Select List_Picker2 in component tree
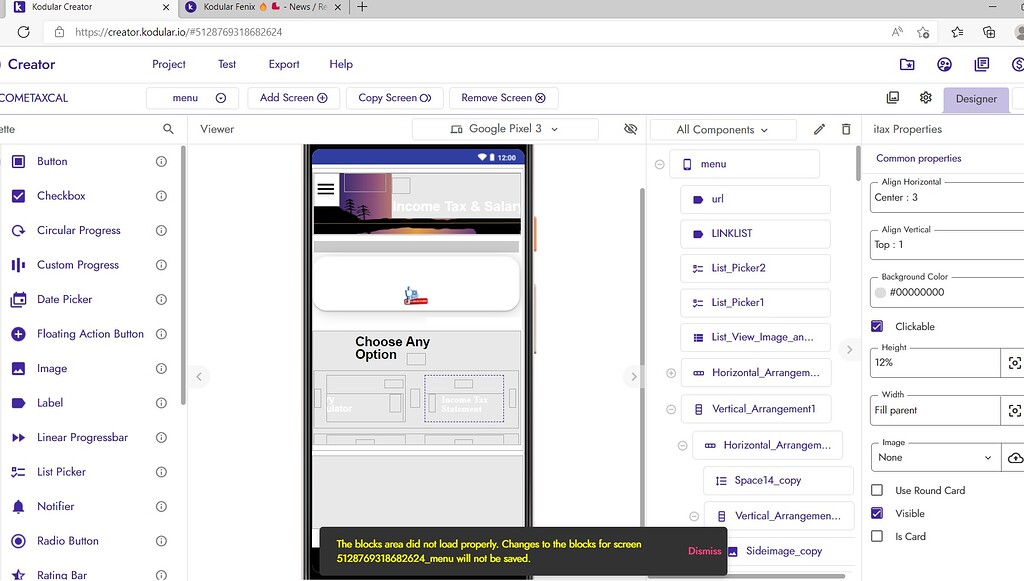Screen dimensions: 1024x581 point(755,268)
